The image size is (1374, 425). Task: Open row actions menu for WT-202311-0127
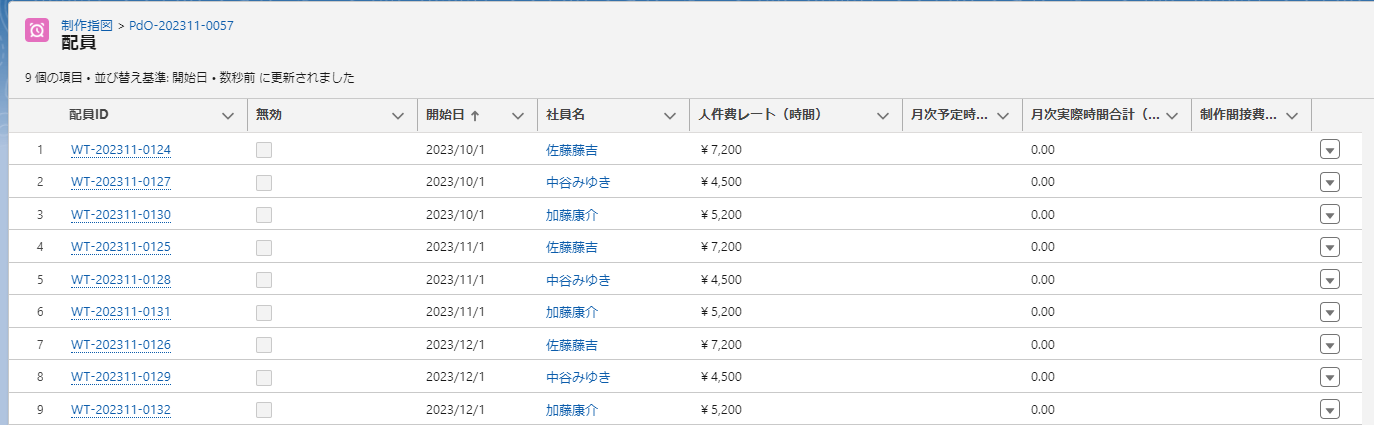click(1329, 182)
